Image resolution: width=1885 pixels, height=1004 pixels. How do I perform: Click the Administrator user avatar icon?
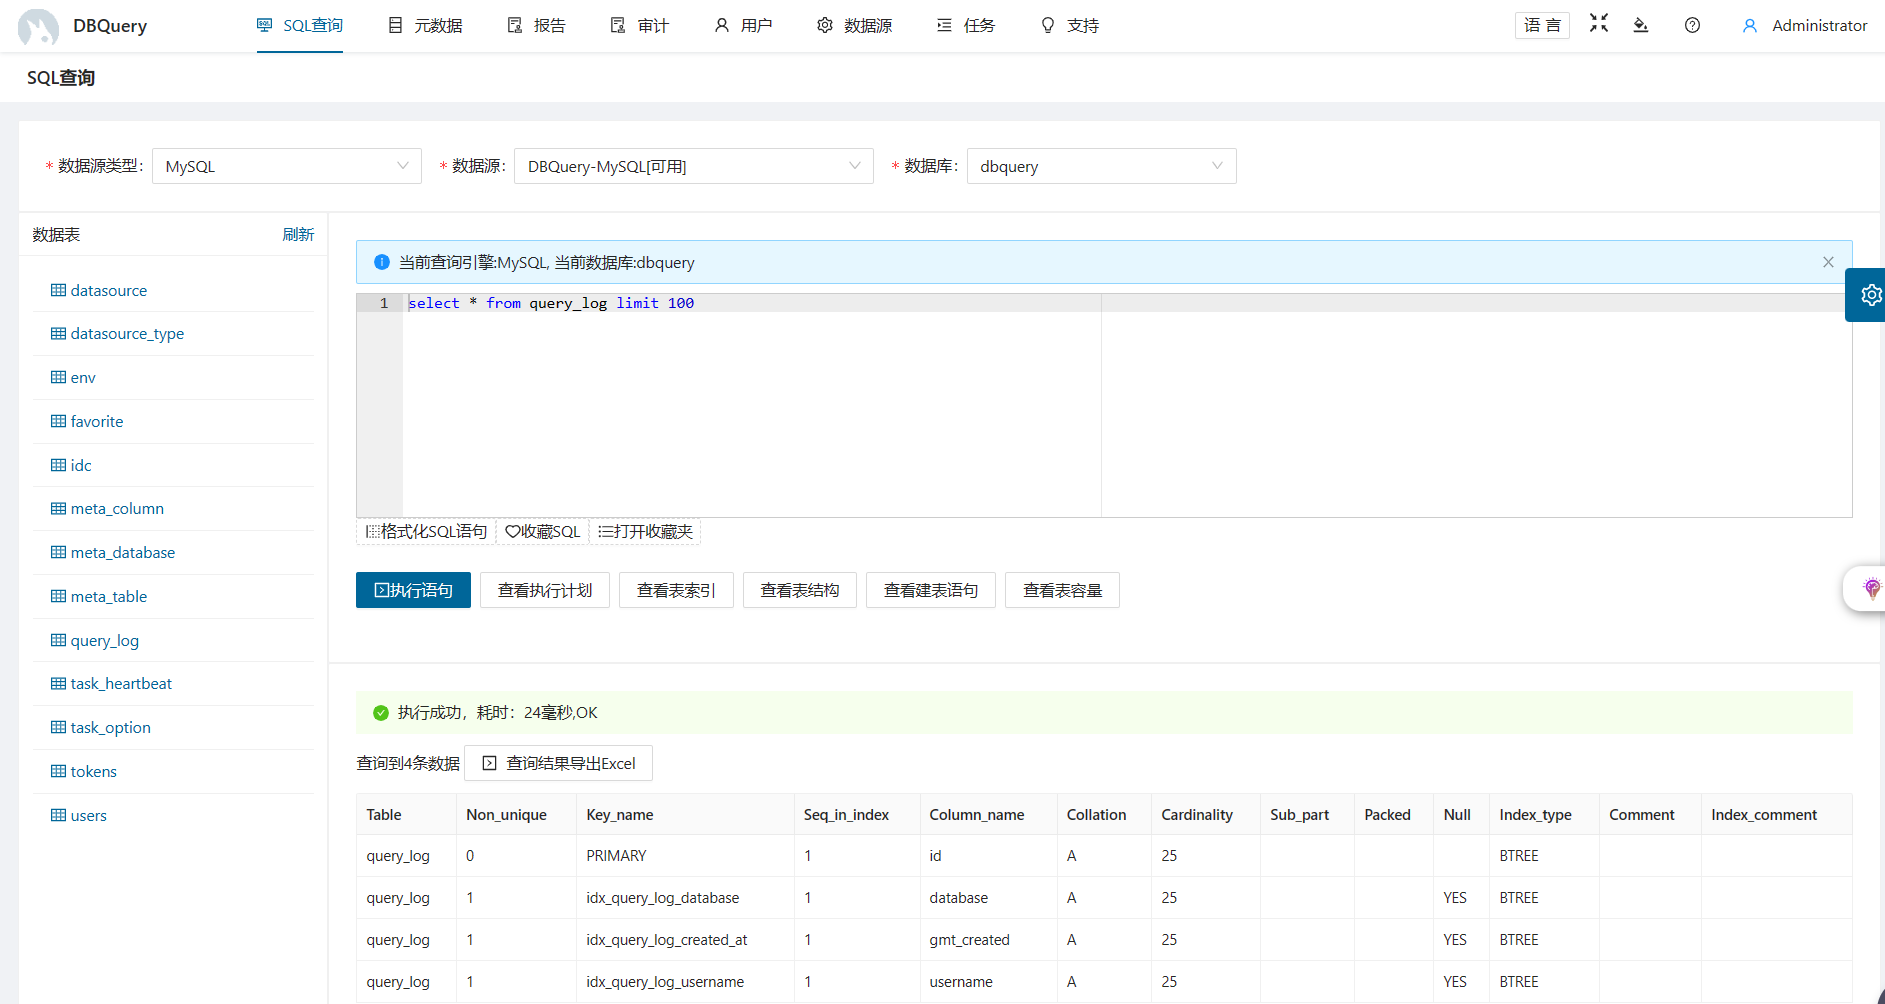click(1750, 26)
